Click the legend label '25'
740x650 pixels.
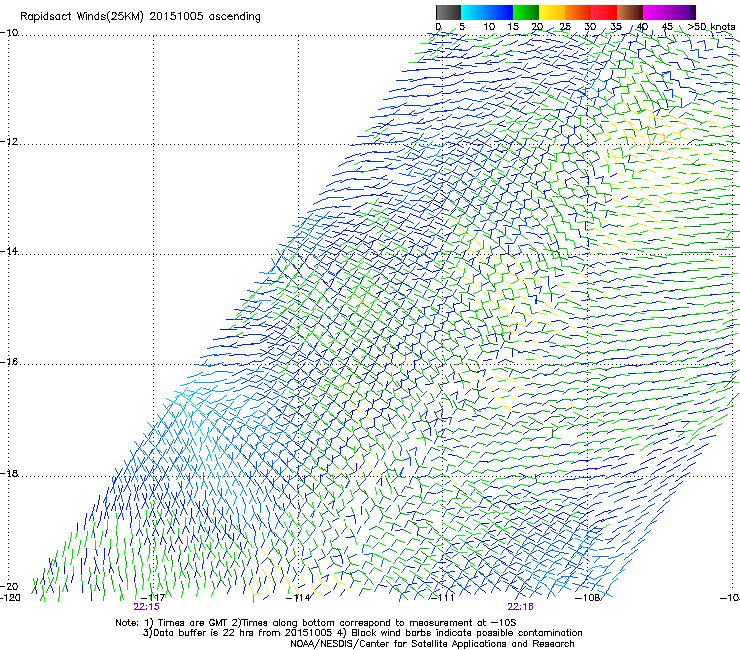click(x=565, y=27)
